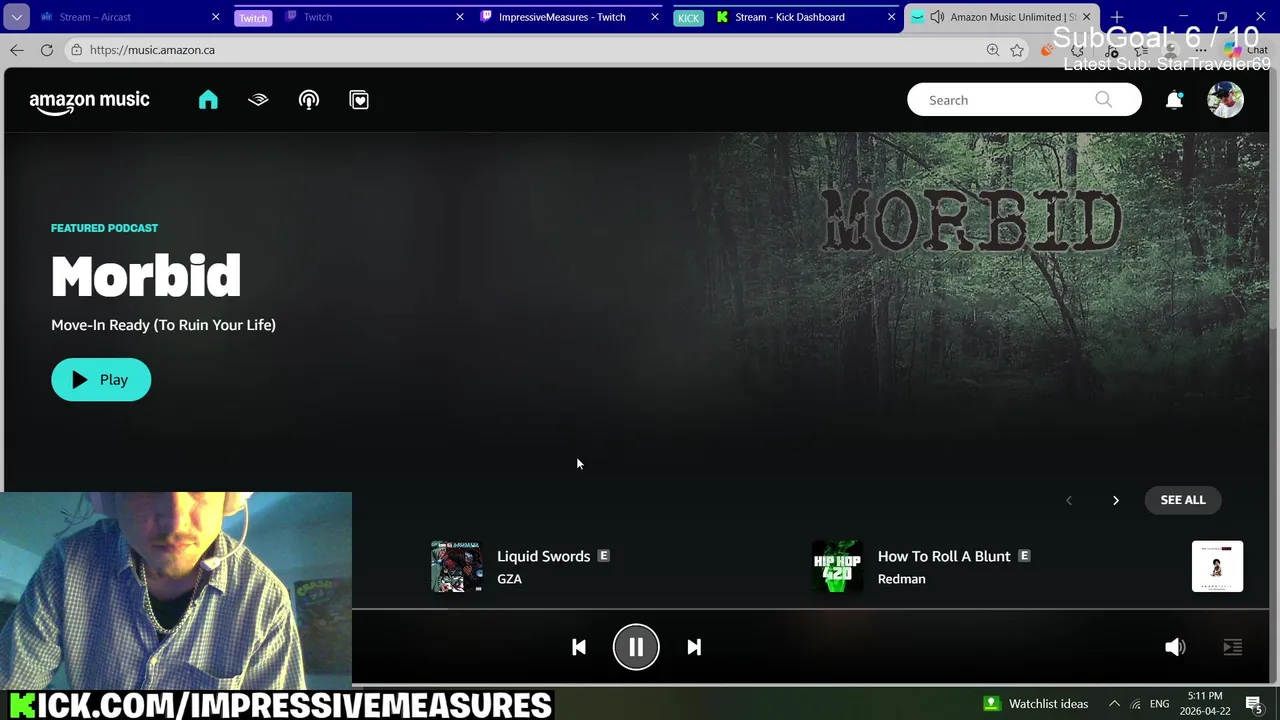This screenshot has height=720, width=1280.
Task: Open Watchlist ideas in taskbar
Action: 1036,704
